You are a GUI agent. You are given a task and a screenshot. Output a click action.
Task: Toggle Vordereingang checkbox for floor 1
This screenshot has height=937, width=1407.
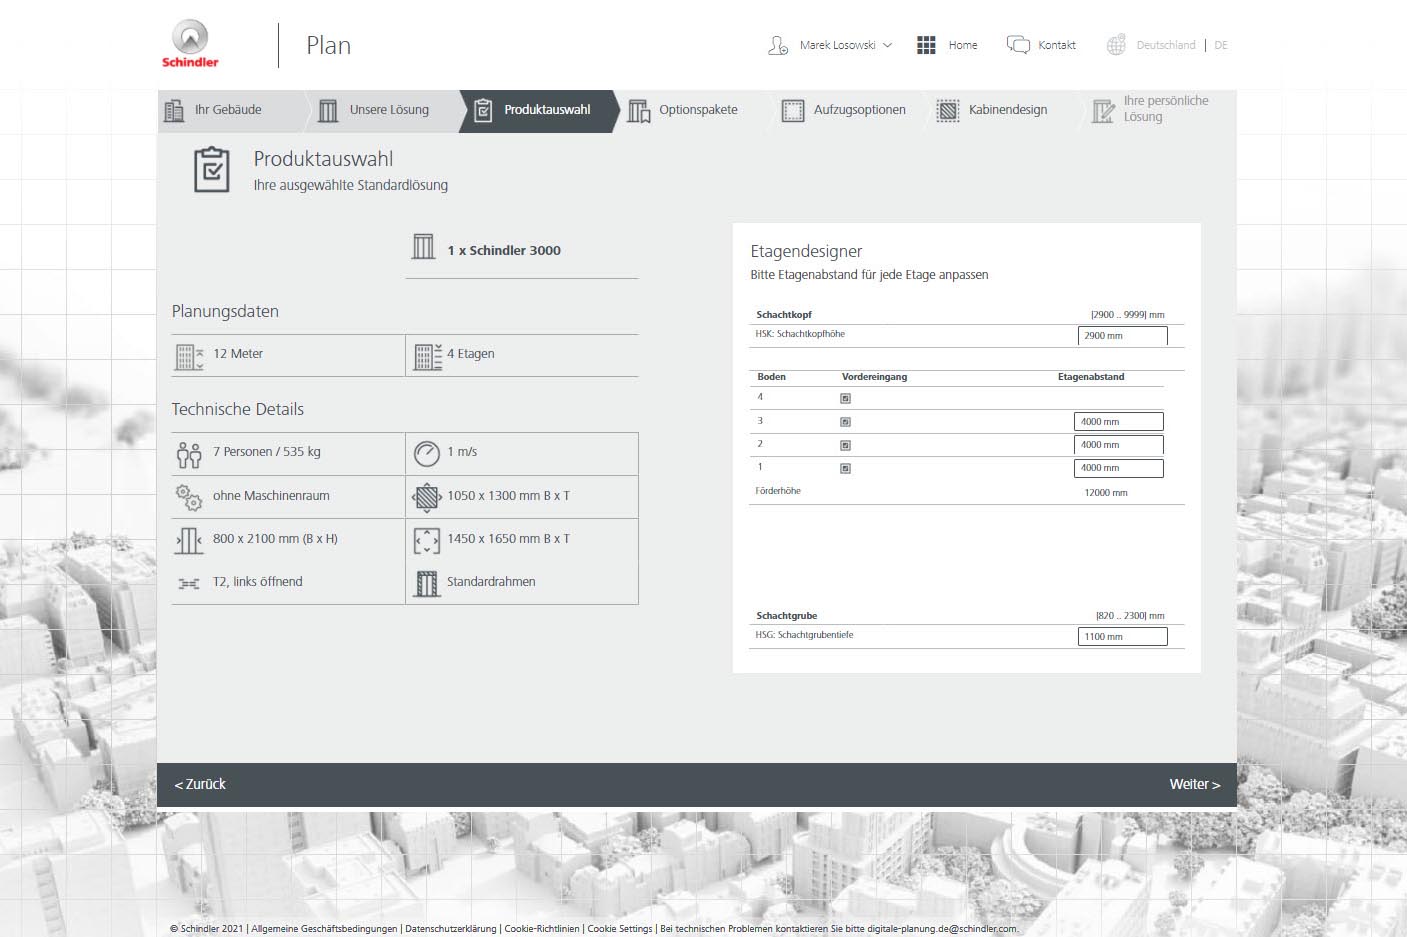pyautogui.click(x=845, y=468)
